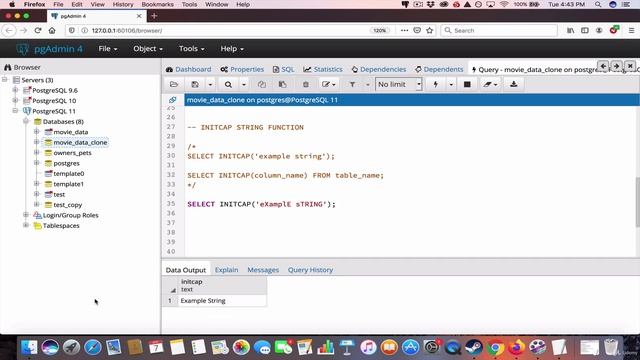
Task: Click the Delete trash icon
Action: (306, 84)
